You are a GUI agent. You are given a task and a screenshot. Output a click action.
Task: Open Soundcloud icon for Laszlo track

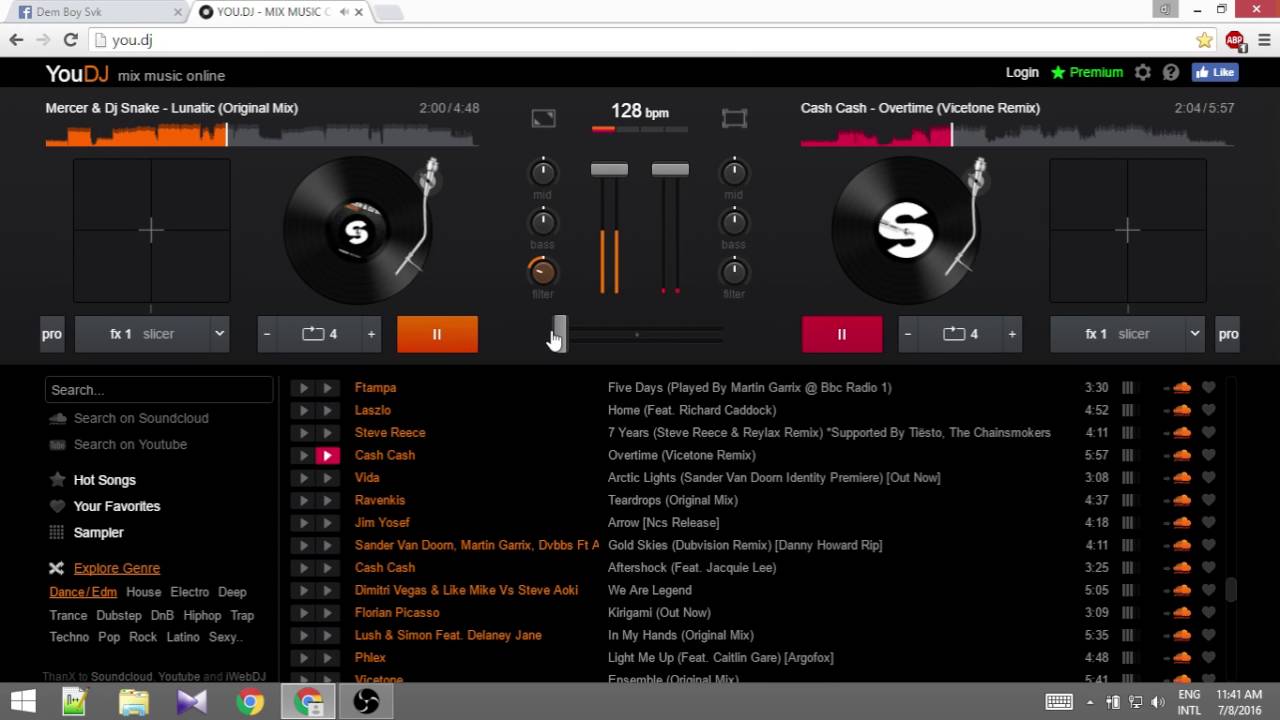[x=1182, y=410]
